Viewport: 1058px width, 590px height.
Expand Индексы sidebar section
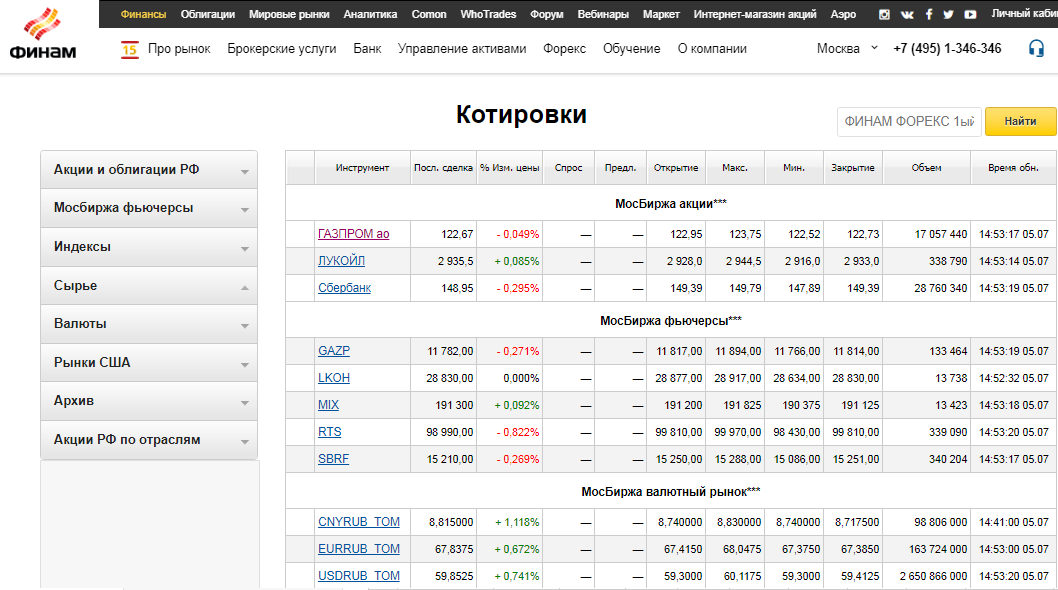(149, 246)
